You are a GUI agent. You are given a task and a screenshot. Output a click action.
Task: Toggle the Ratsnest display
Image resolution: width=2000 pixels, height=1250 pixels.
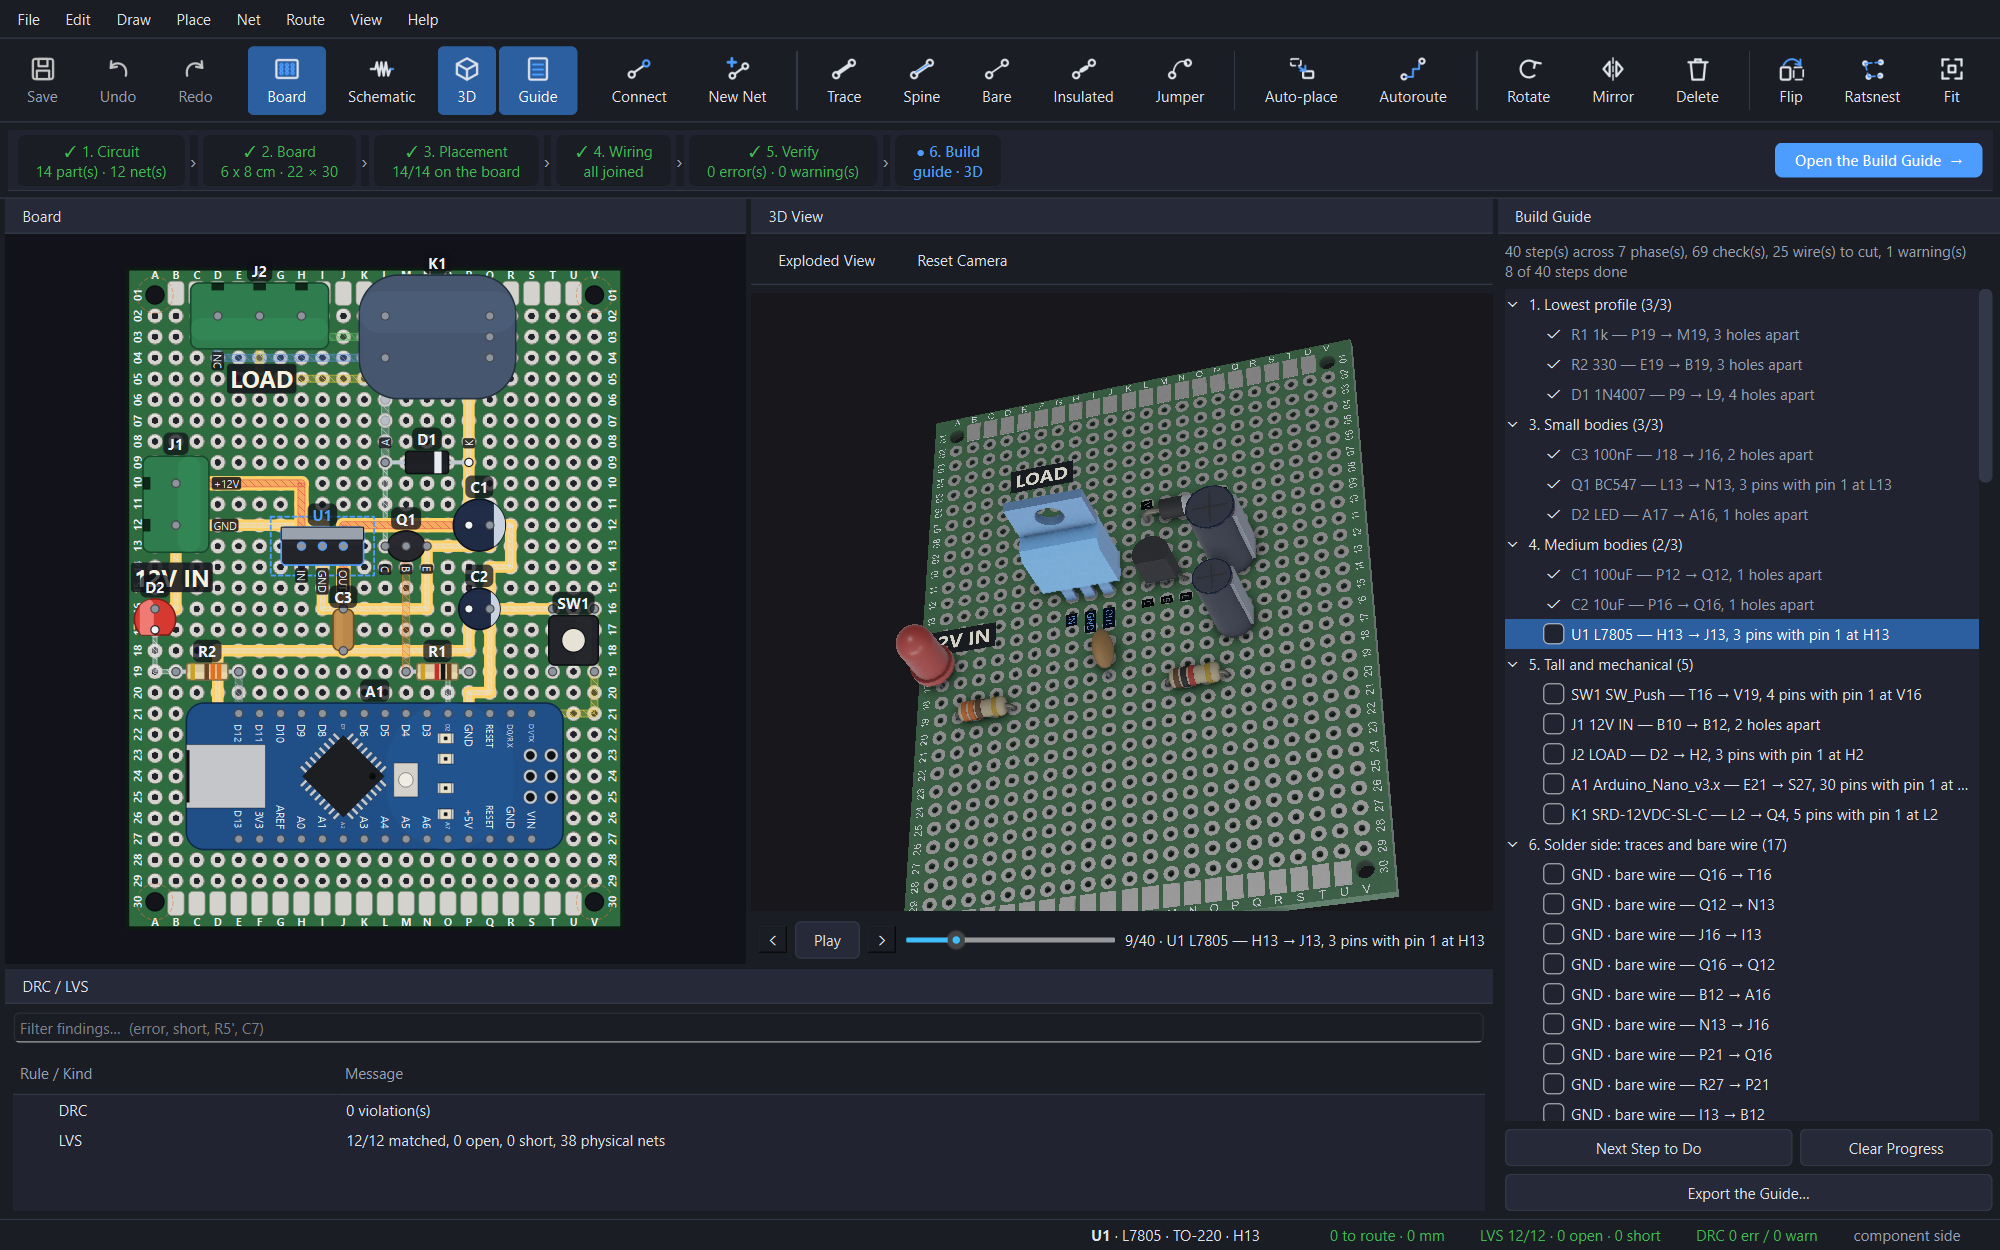pyautogui.click(x=1872, y=80)
